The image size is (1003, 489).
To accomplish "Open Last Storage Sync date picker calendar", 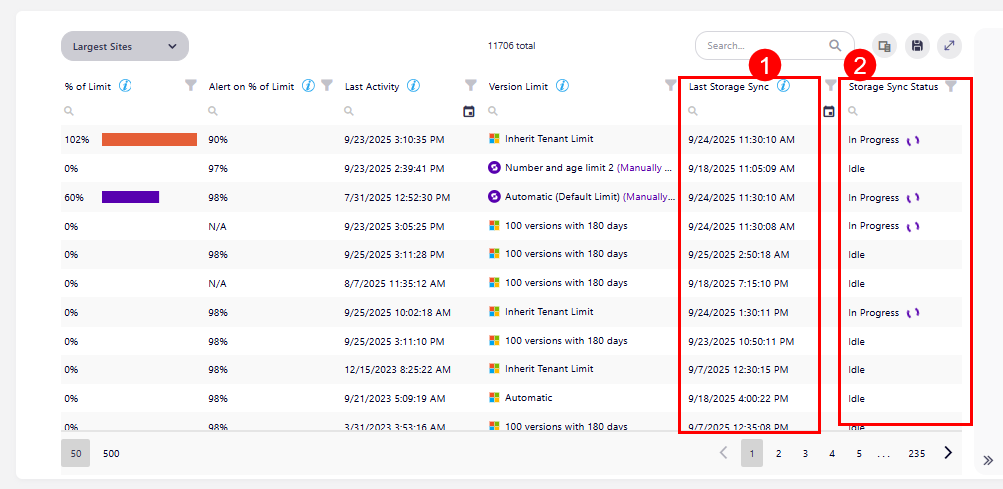I will 829,111.
